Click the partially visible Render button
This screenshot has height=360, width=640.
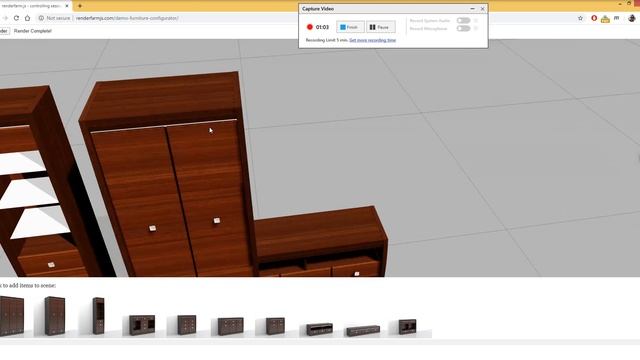pyautogui.click(x=4, y=31)
